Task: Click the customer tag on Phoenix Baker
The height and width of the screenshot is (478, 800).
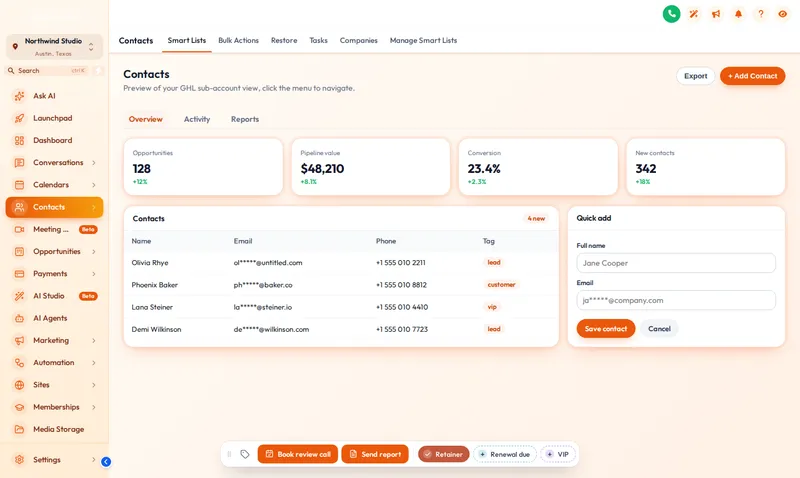Action: [502, 285]
